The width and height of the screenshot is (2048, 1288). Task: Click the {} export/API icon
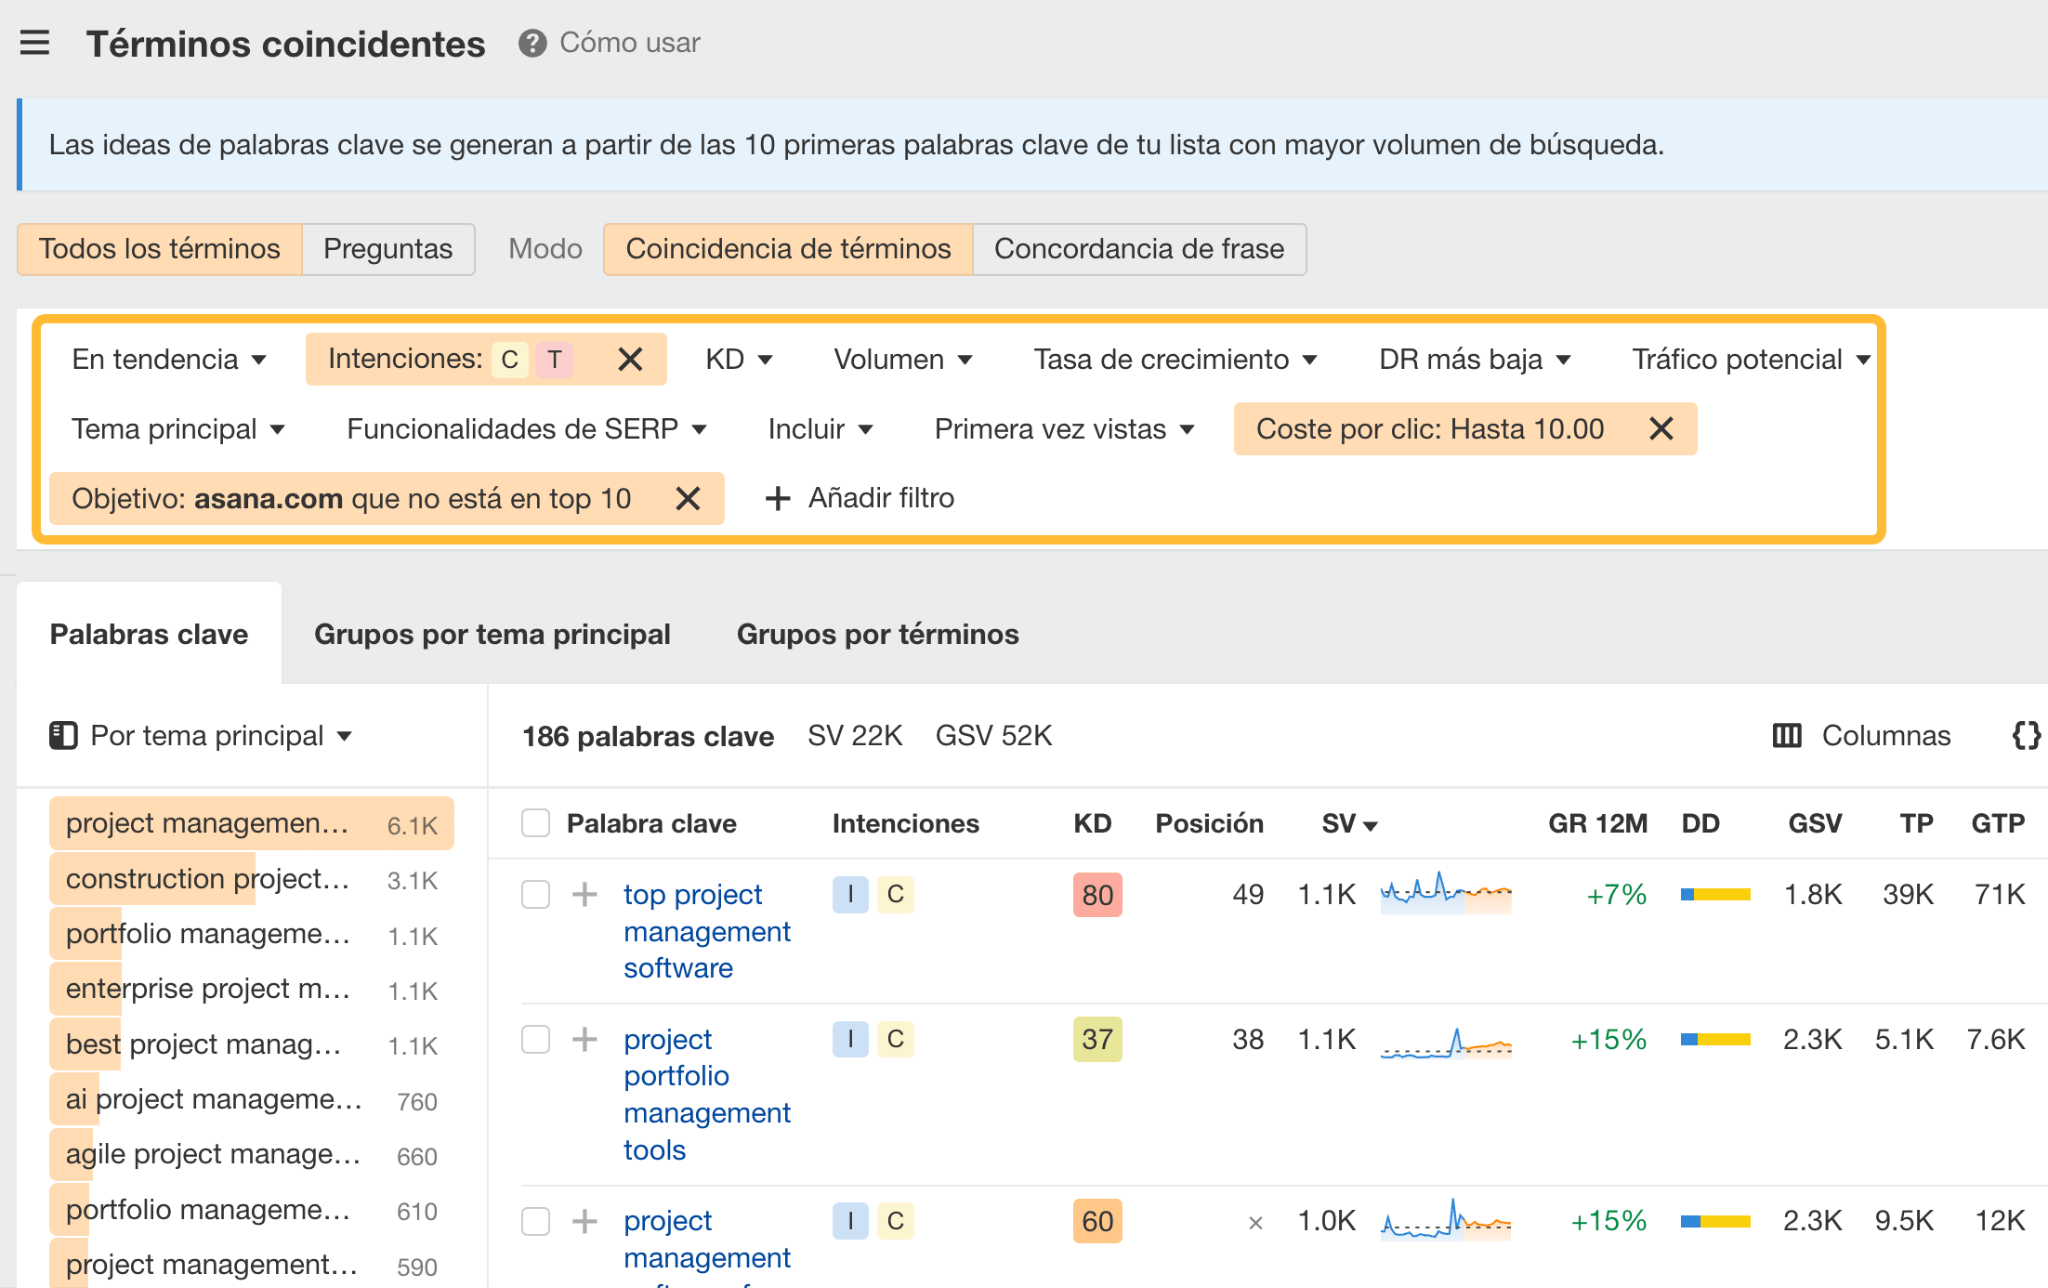(2026, 735)
